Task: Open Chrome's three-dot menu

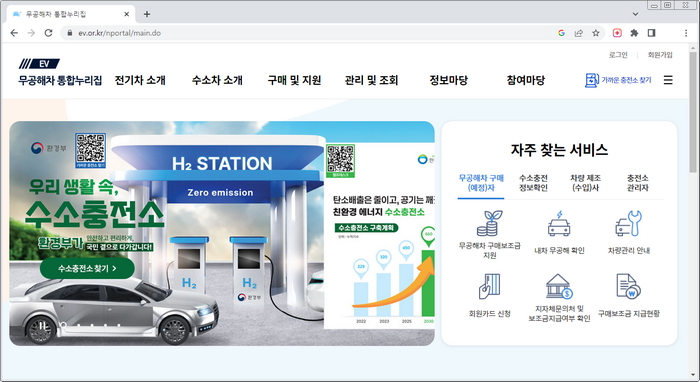Action: tap(686, 33)
